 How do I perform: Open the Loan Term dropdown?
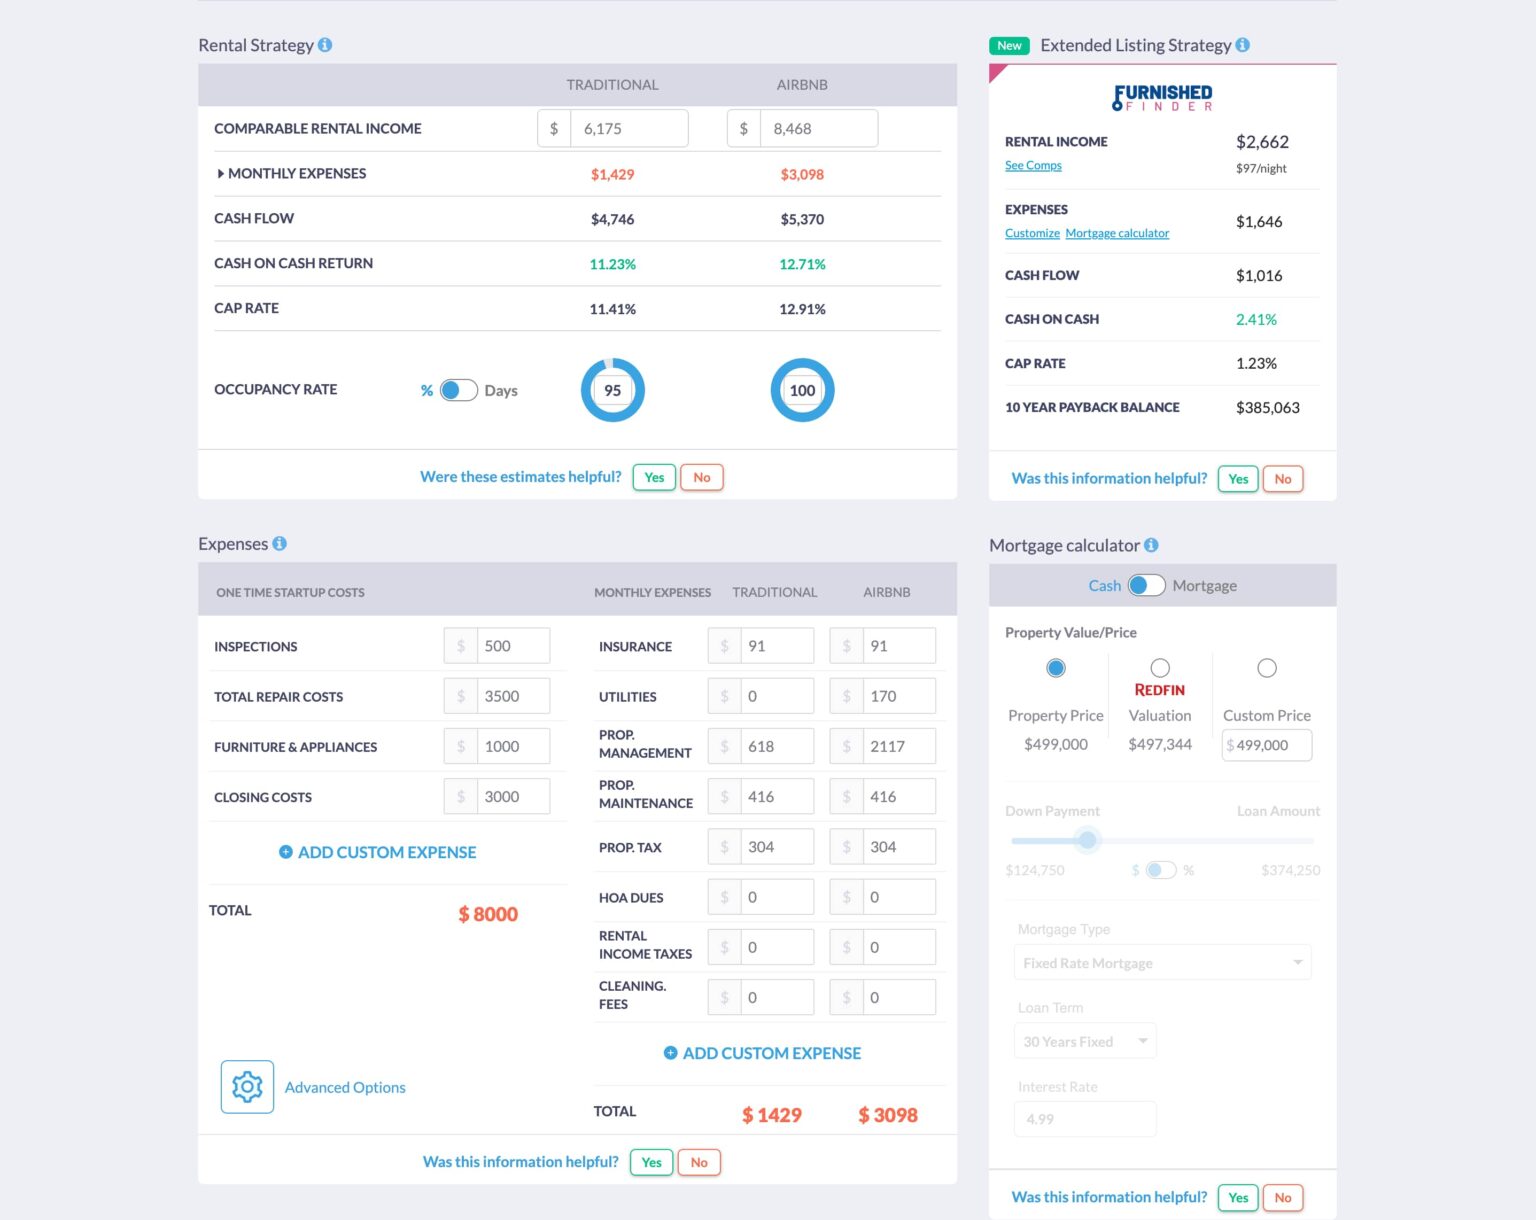tap(1085, 1040)
